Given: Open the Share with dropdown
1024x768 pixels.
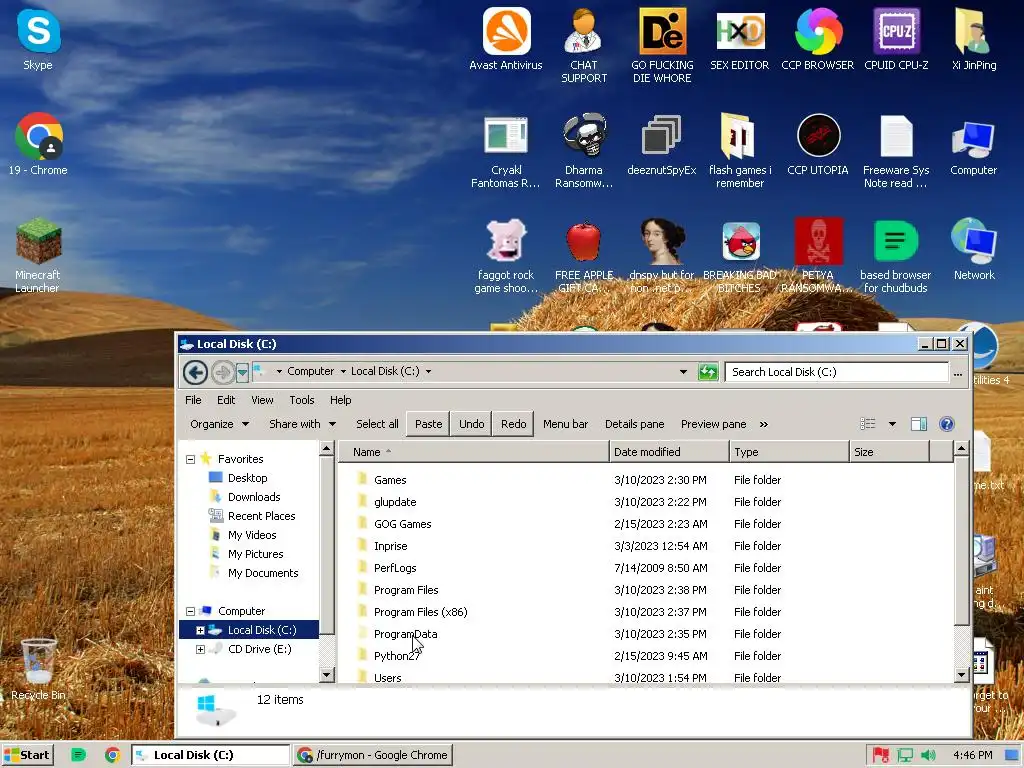Looking at the screenshot, I should 302,424.
